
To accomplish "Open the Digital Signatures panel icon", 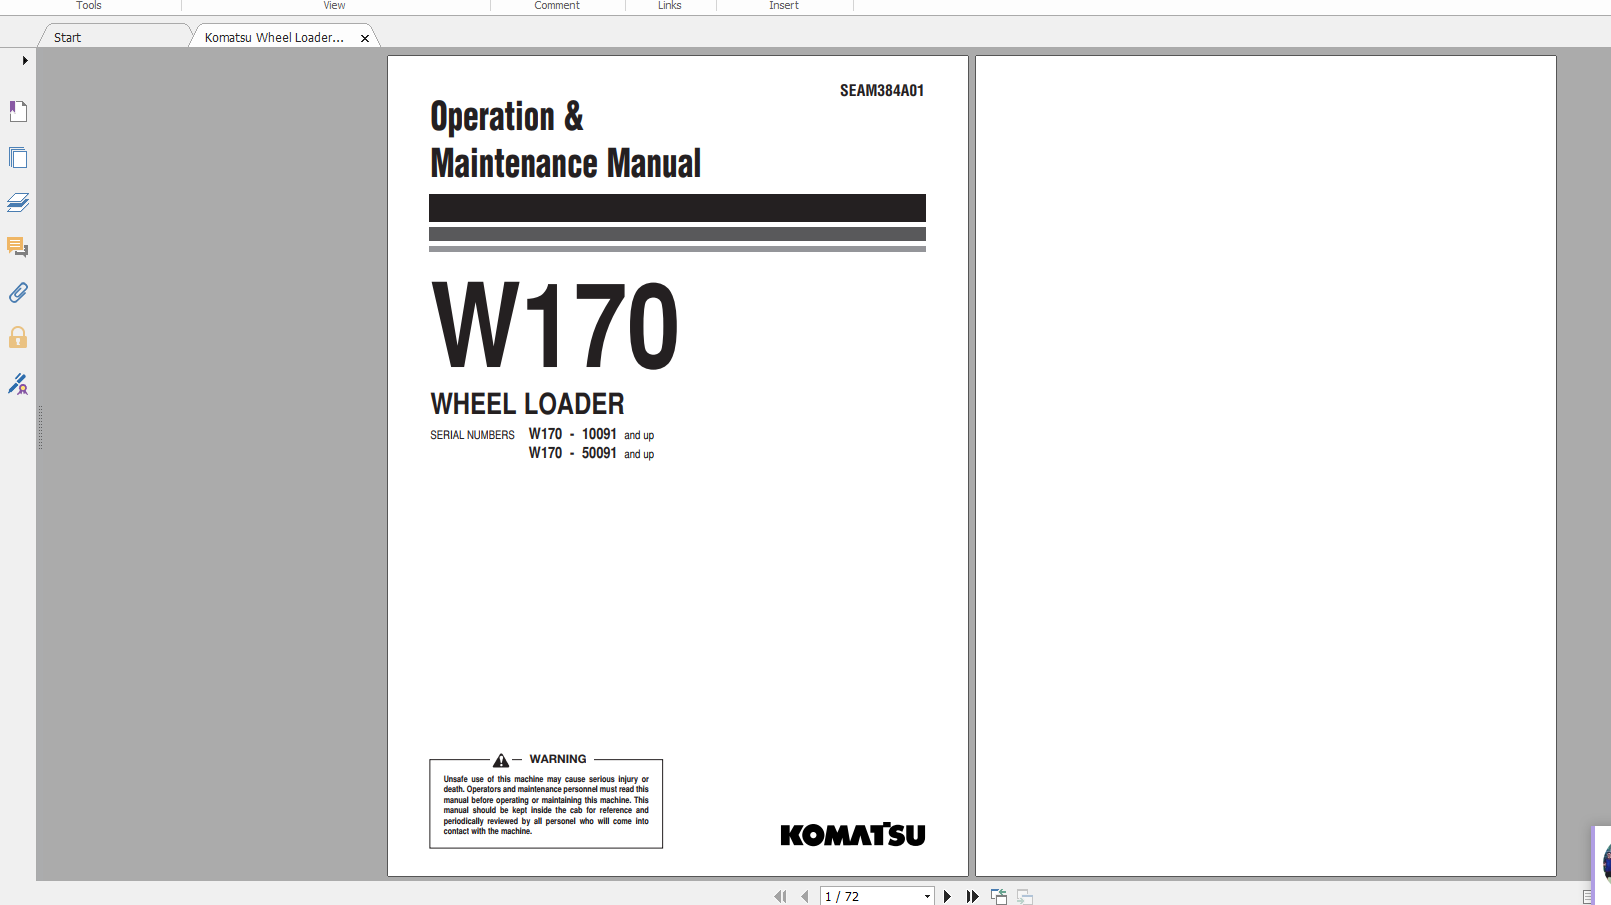I will [x=18, y=384].
